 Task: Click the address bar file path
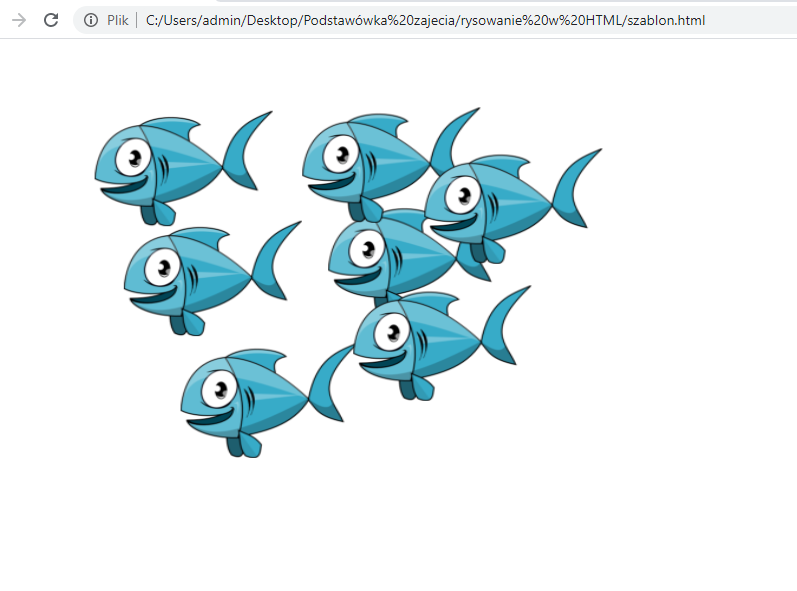tap(425, 20)
